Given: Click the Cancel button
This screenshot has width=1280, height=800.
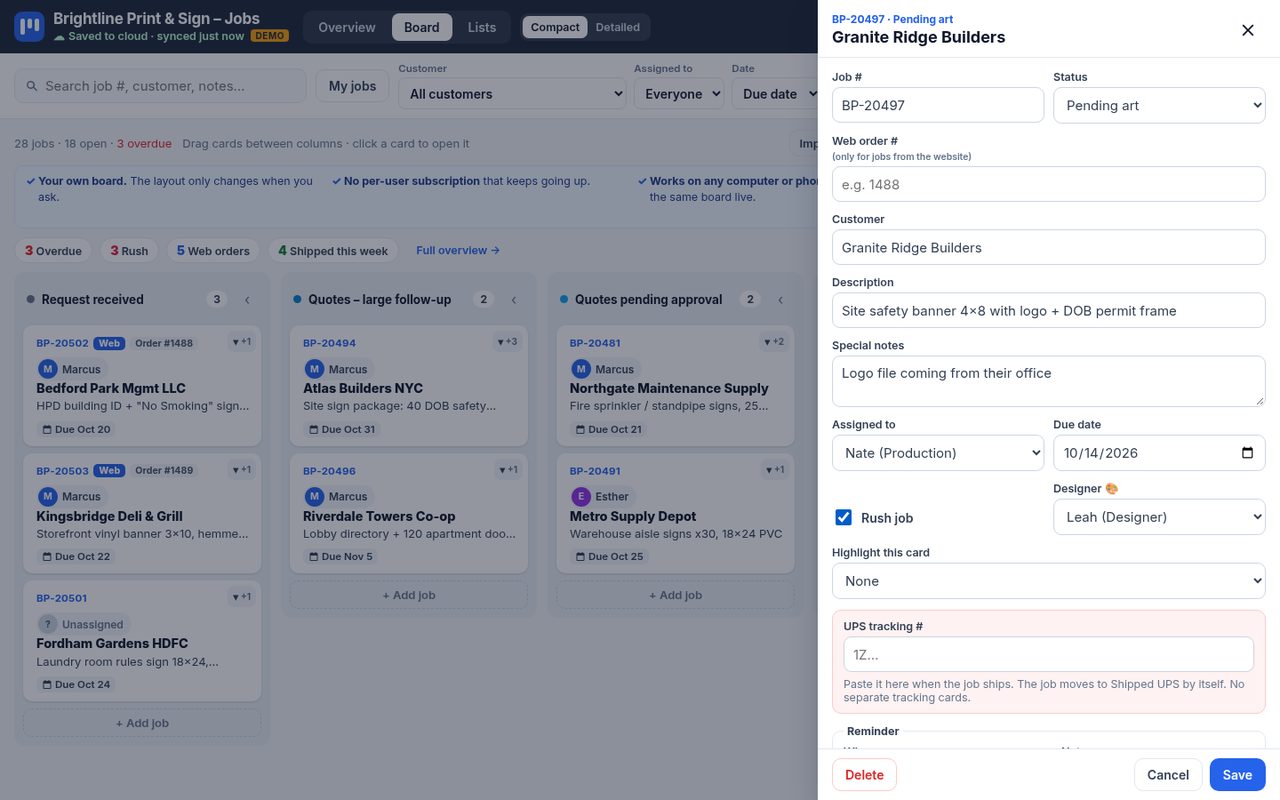Looking at the screenshot, I should (x=1168, y=775).
